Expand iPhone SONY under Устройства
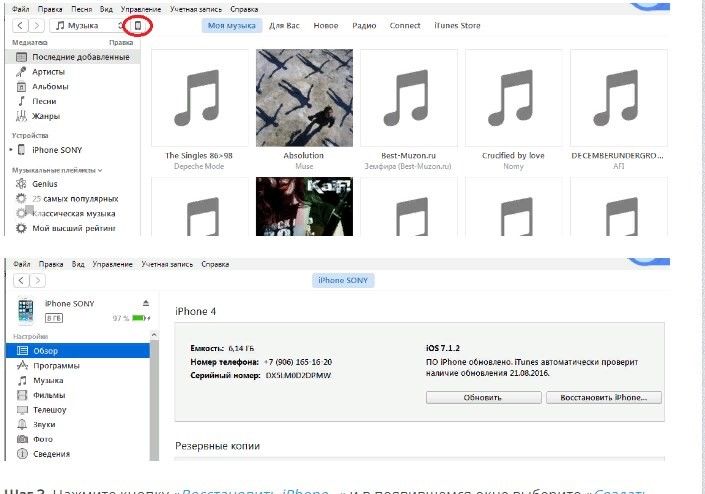The height and width of the screenshot is (494, 705). coord(11,150)
